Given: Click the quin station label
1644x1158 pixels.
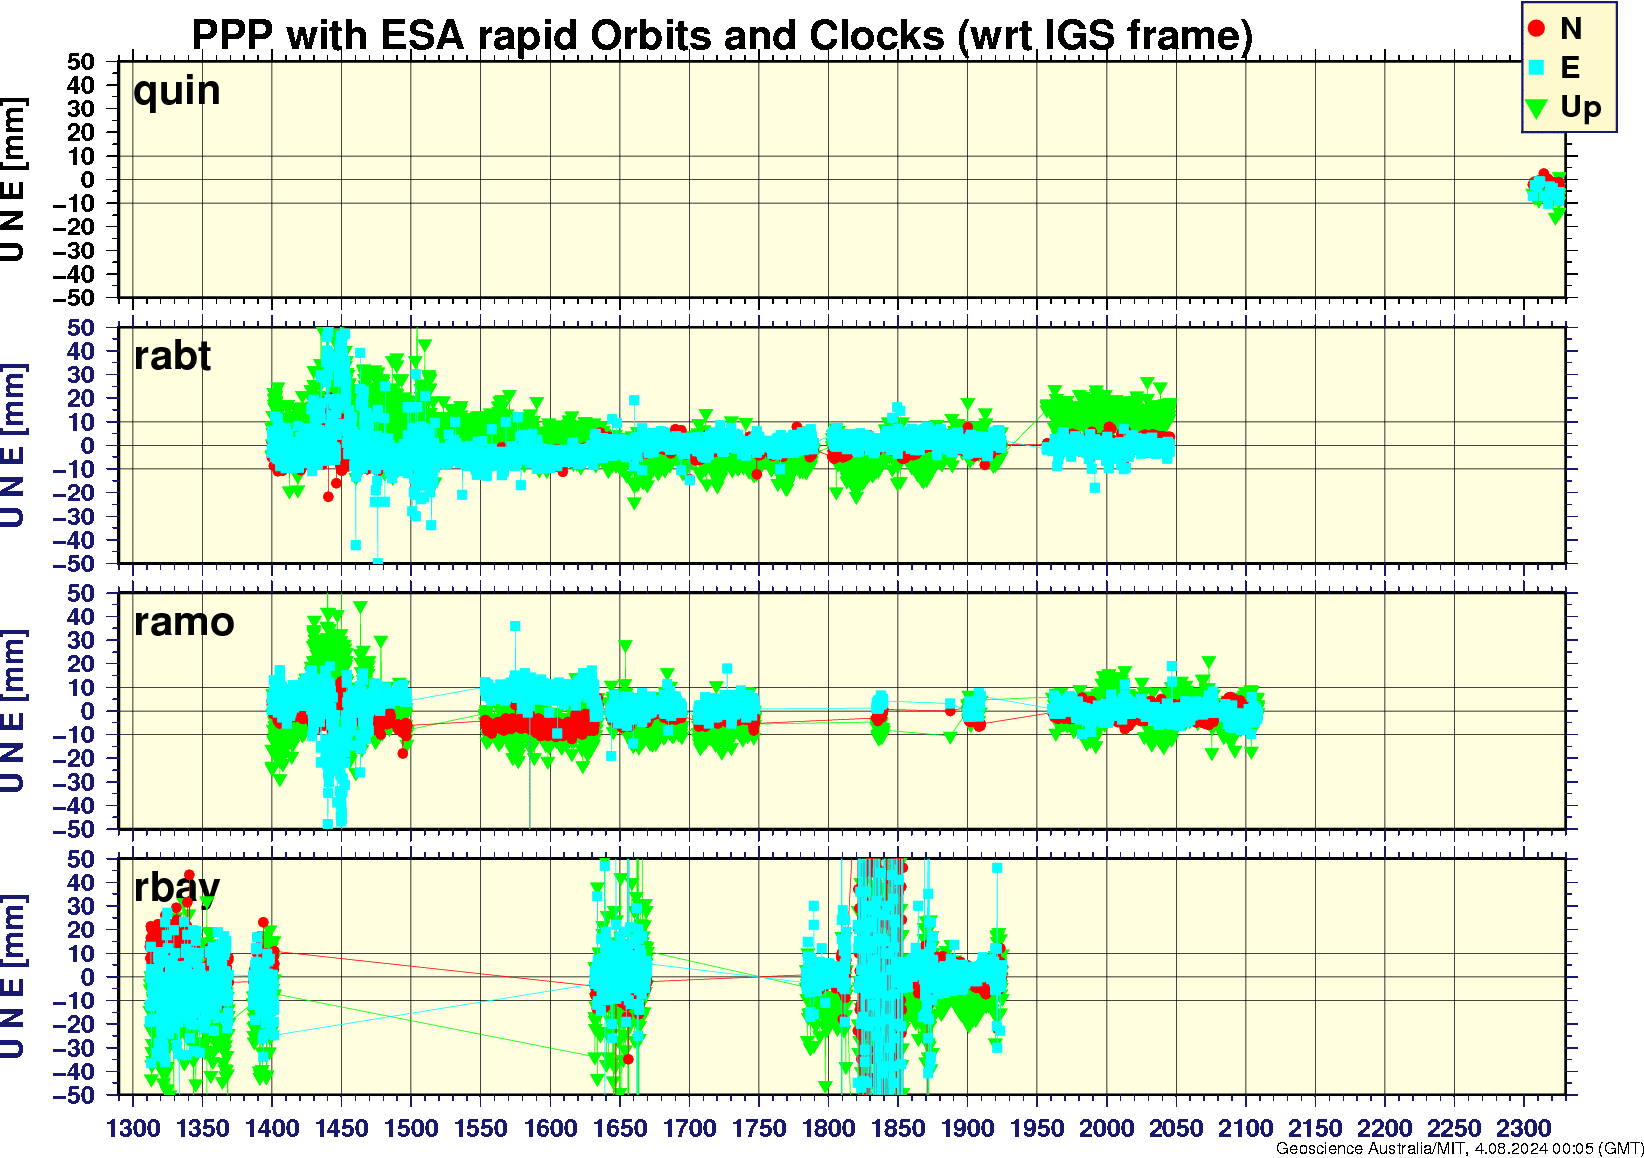Looking at the screenshot, I should click(177, 92).
